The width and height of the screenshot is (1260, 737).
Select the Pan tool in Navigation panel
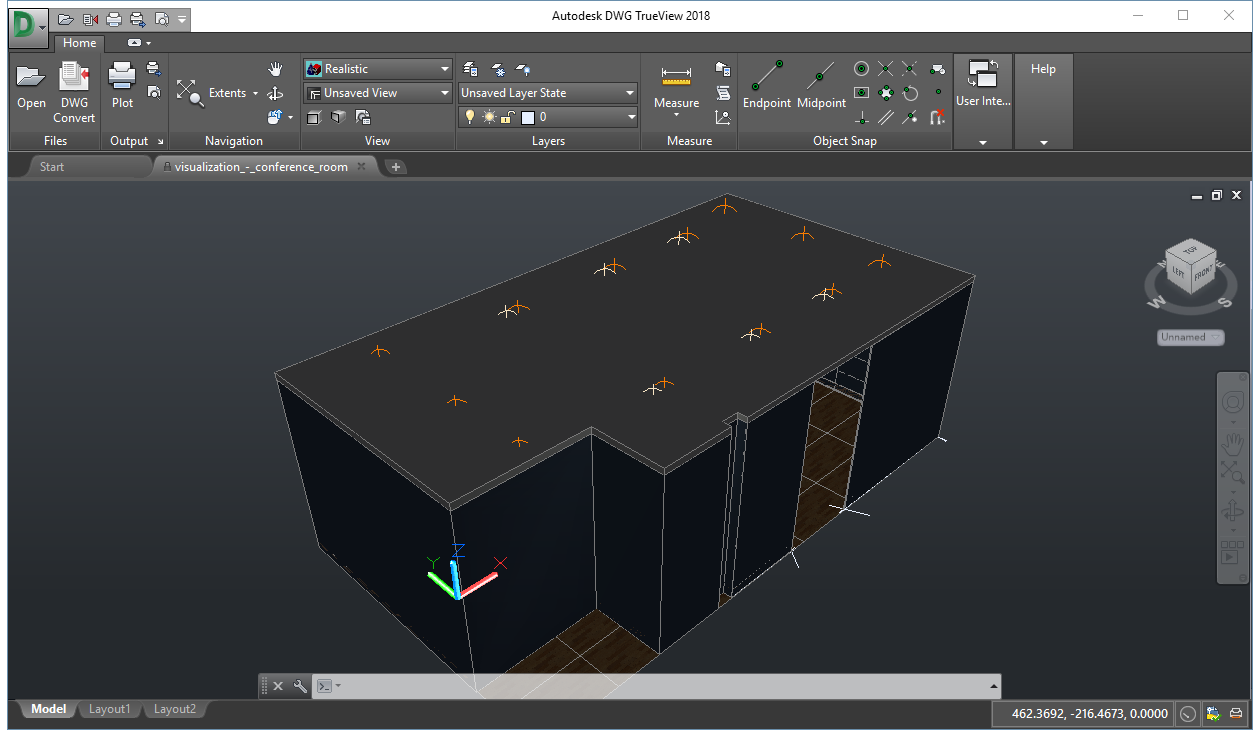276,69
